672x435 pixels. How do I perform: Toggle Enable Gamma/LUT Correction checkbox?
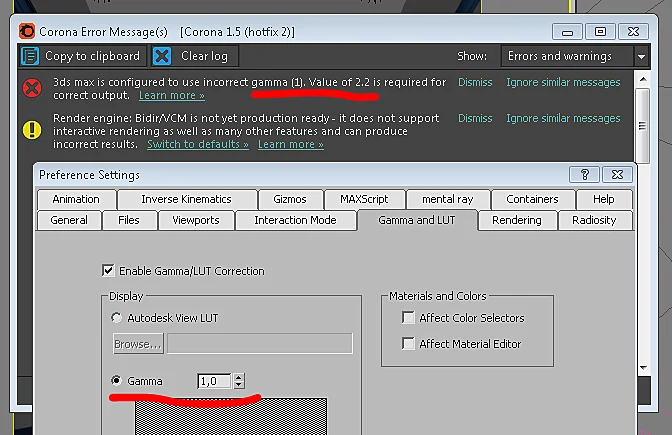click(x=108, y=271)
